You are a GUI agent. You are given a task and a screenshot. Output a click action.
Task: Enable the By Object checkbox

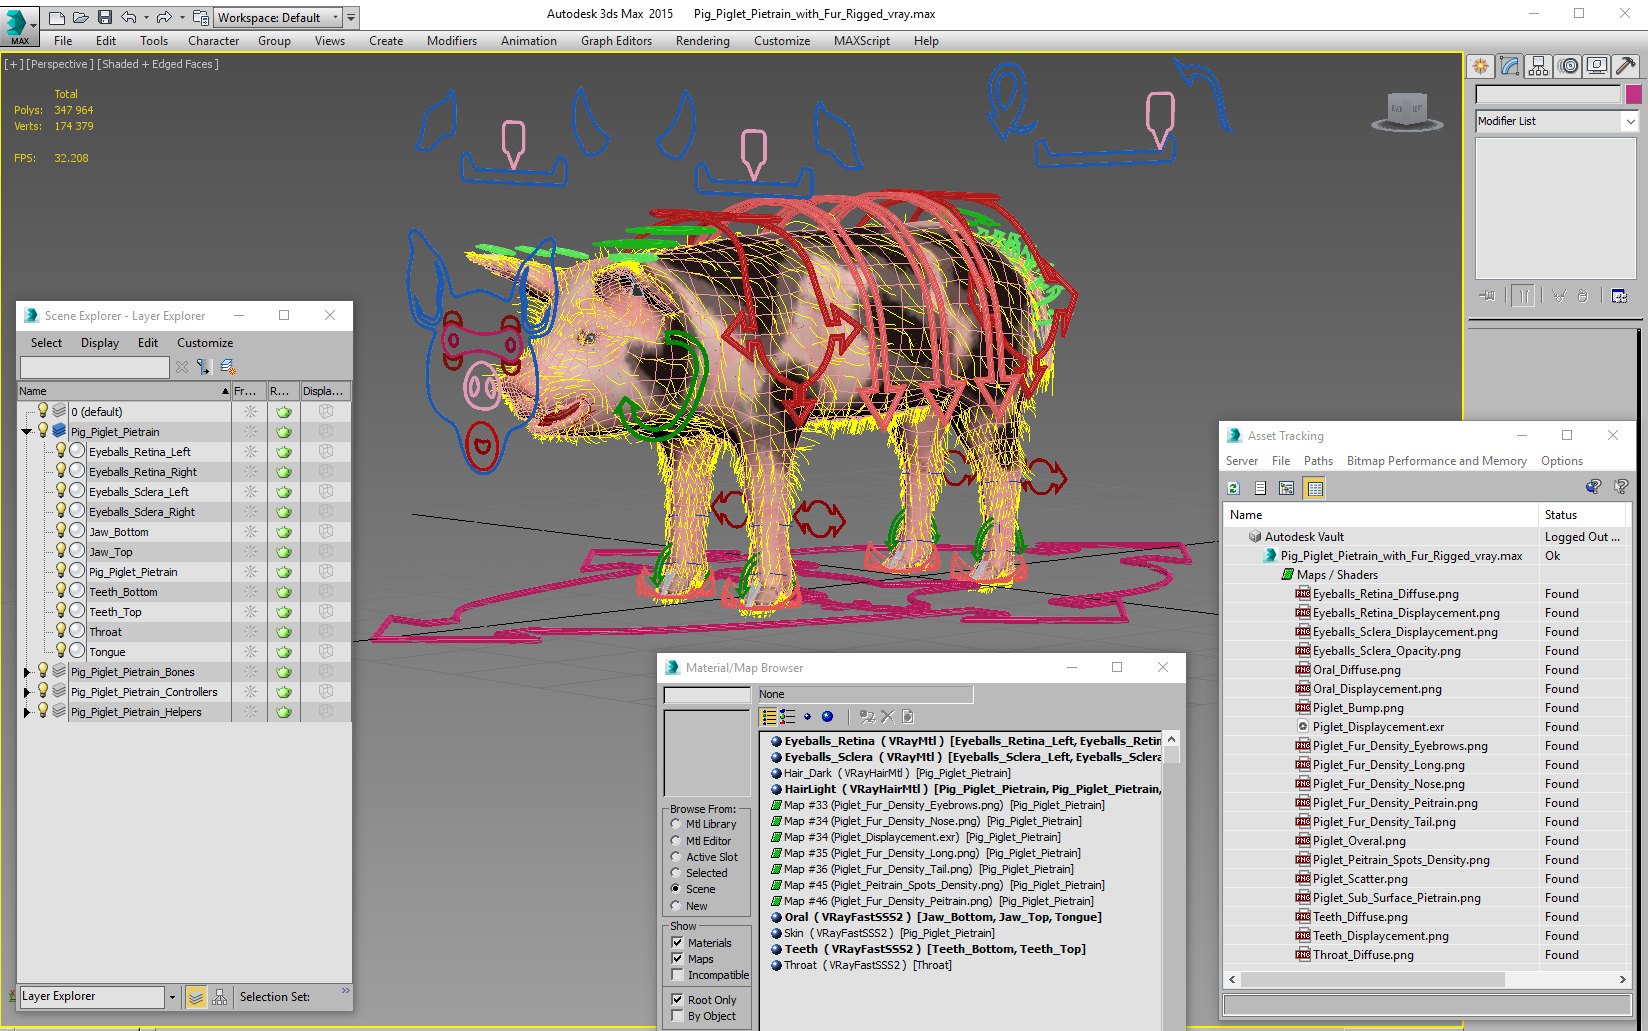point(677,1016)
